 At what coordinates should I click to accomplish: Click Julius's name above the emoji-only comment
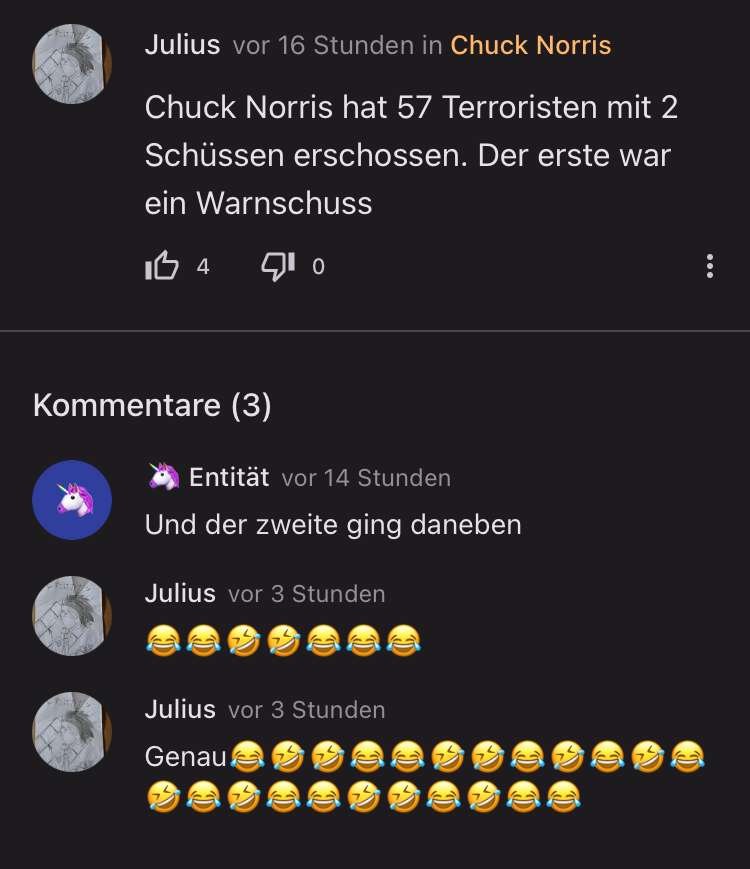tap(180, 594)
